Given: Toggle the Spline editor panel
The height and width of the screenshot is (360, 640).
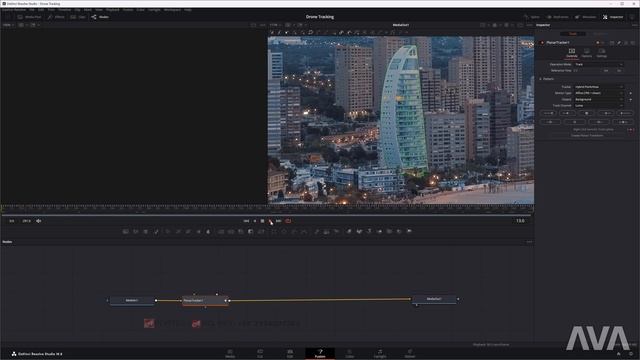Looking at the screenshot, I should coord(532,17).
